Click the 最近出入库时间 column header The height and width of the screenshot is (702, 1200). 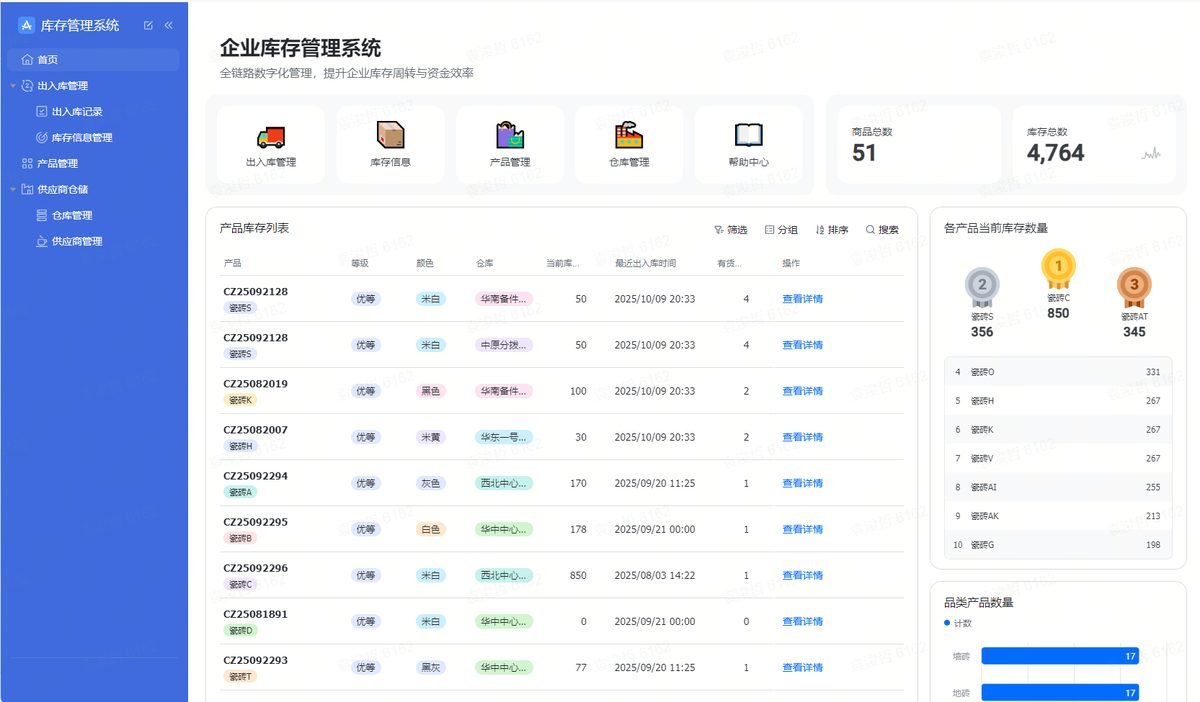[645, 263]
